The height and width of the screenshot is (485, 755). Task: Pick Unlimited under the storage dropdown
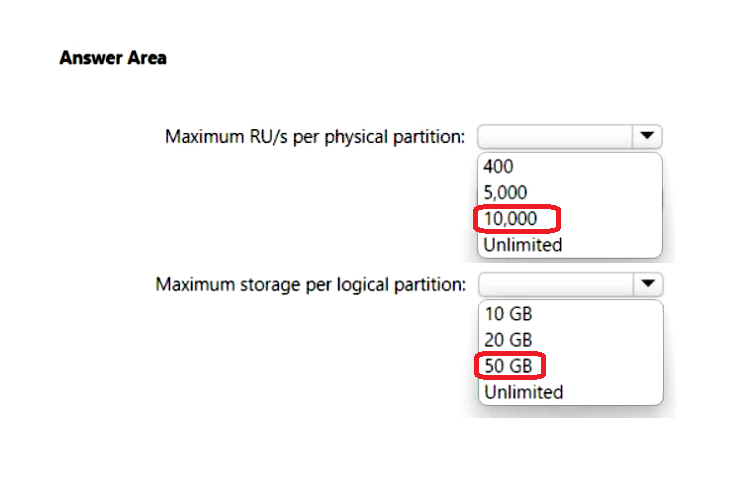523,392
